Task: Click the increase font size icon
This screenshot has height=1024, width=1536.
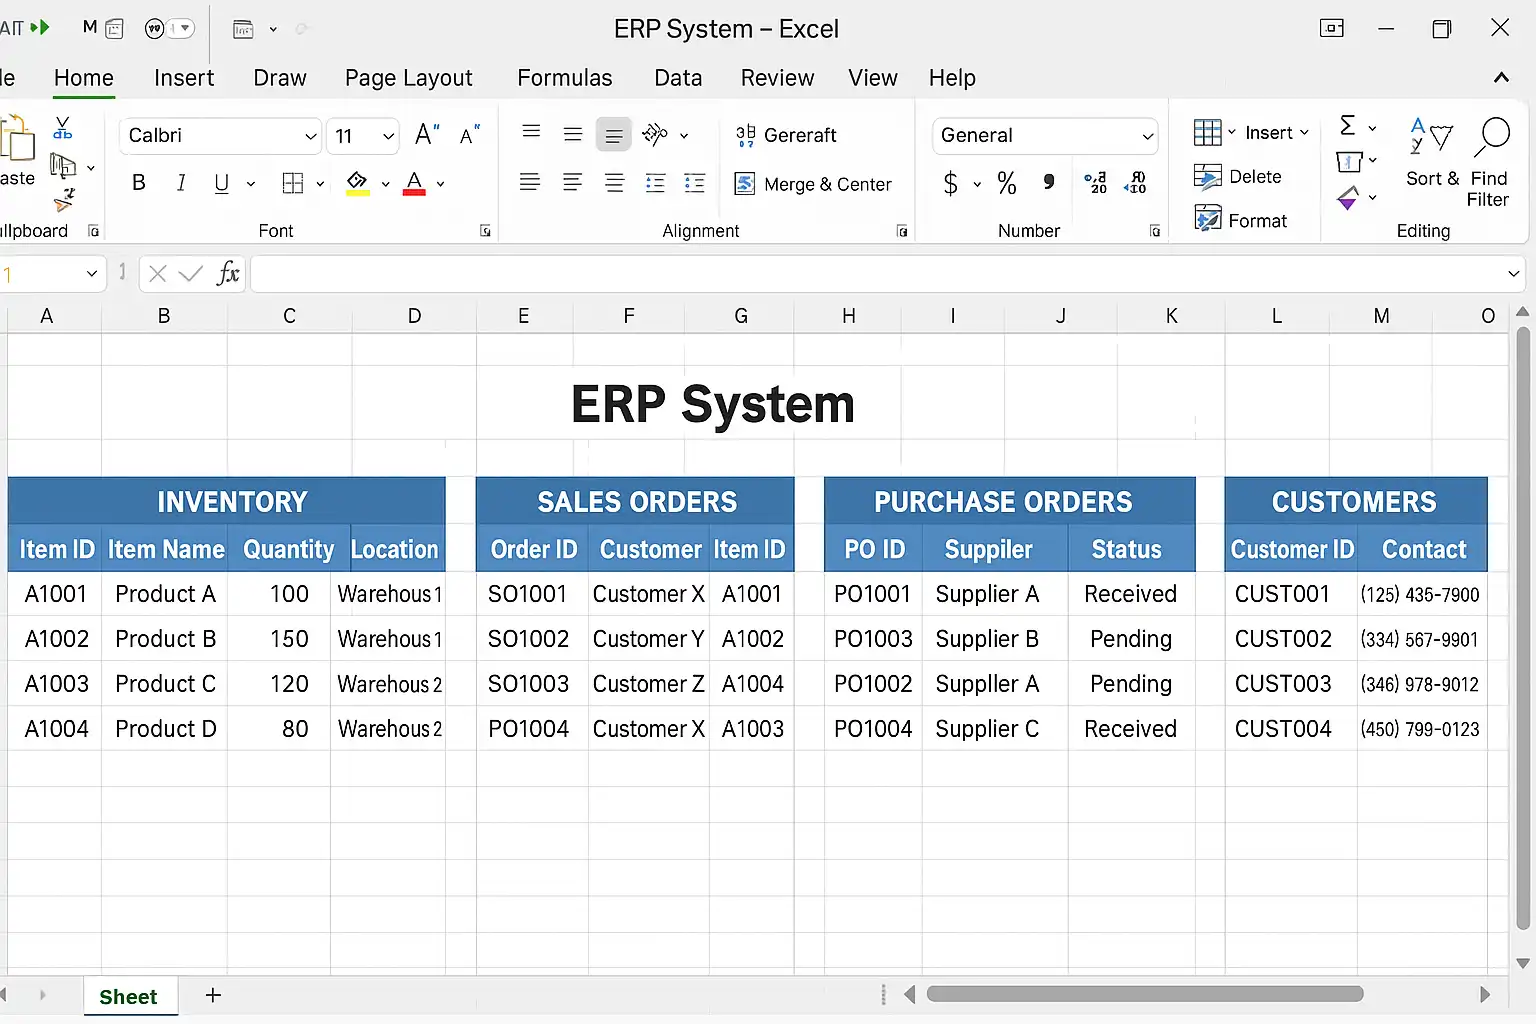Action: tap(427, 135)
